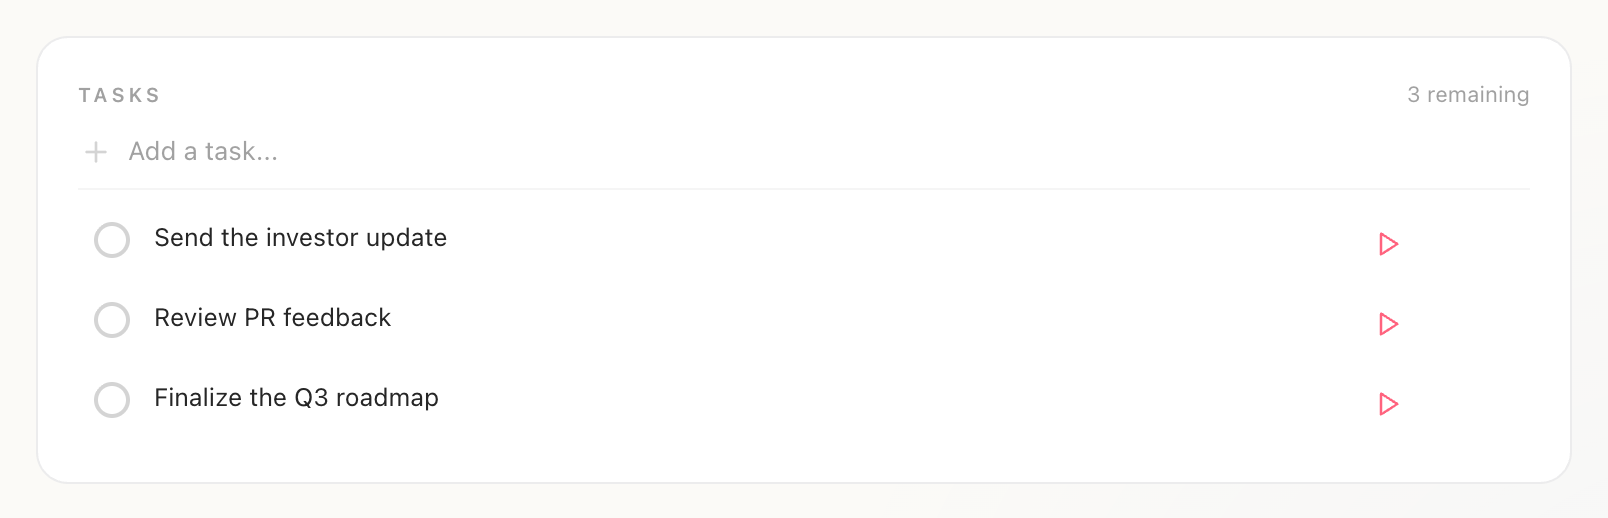The image size is (1608, 518).
Task: Tick the circle next to the investor update
Action: (112, 240)
